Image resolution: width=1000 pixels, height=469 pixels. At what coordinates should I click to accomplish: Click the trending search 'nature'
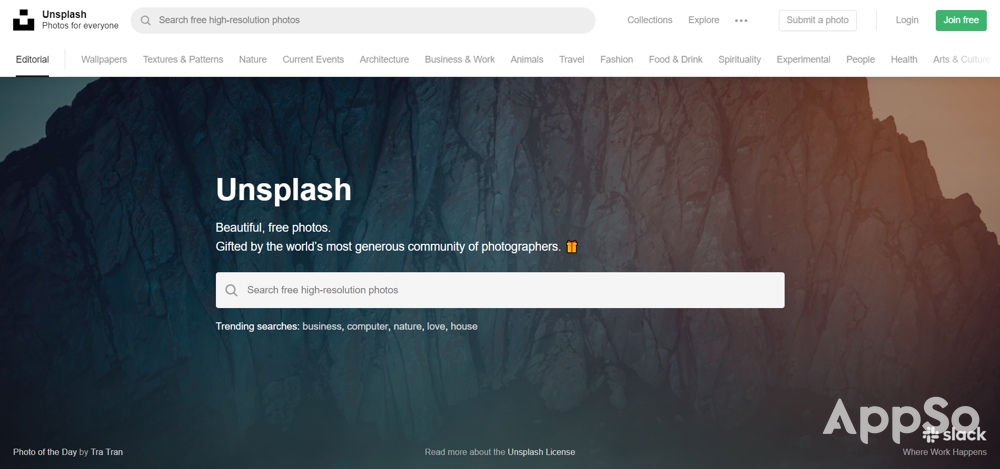click(x=407, y=326)
